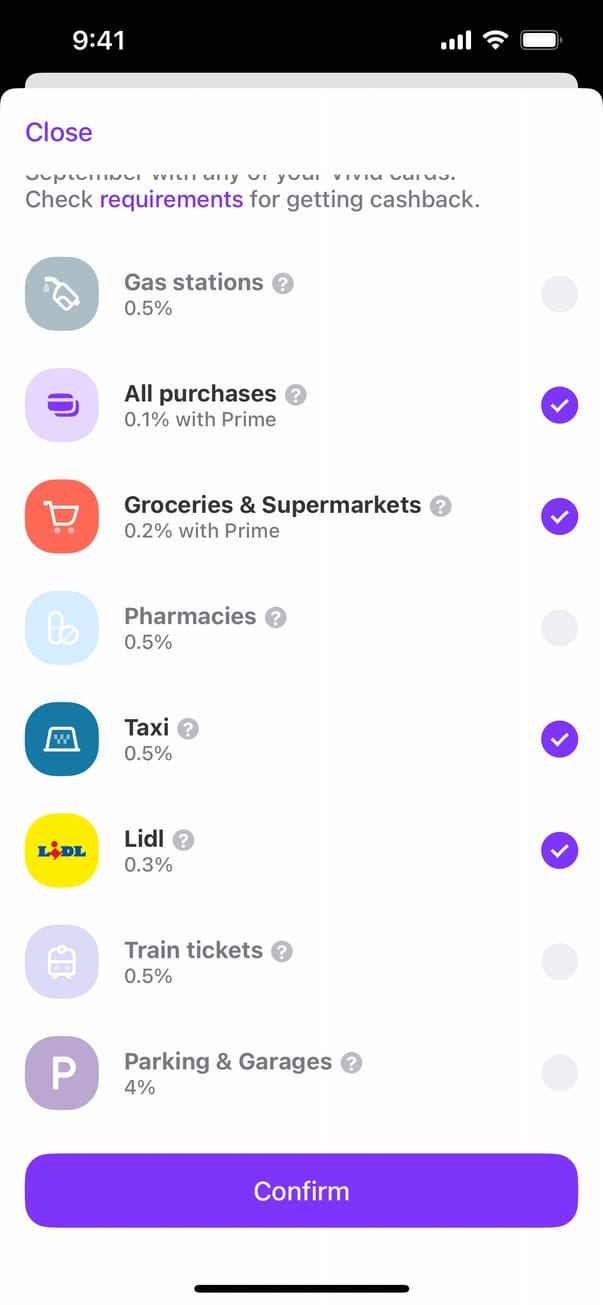Screen dimensions: 603x1305
Task: Tap the All purchases cards icon
Action: 61,405
